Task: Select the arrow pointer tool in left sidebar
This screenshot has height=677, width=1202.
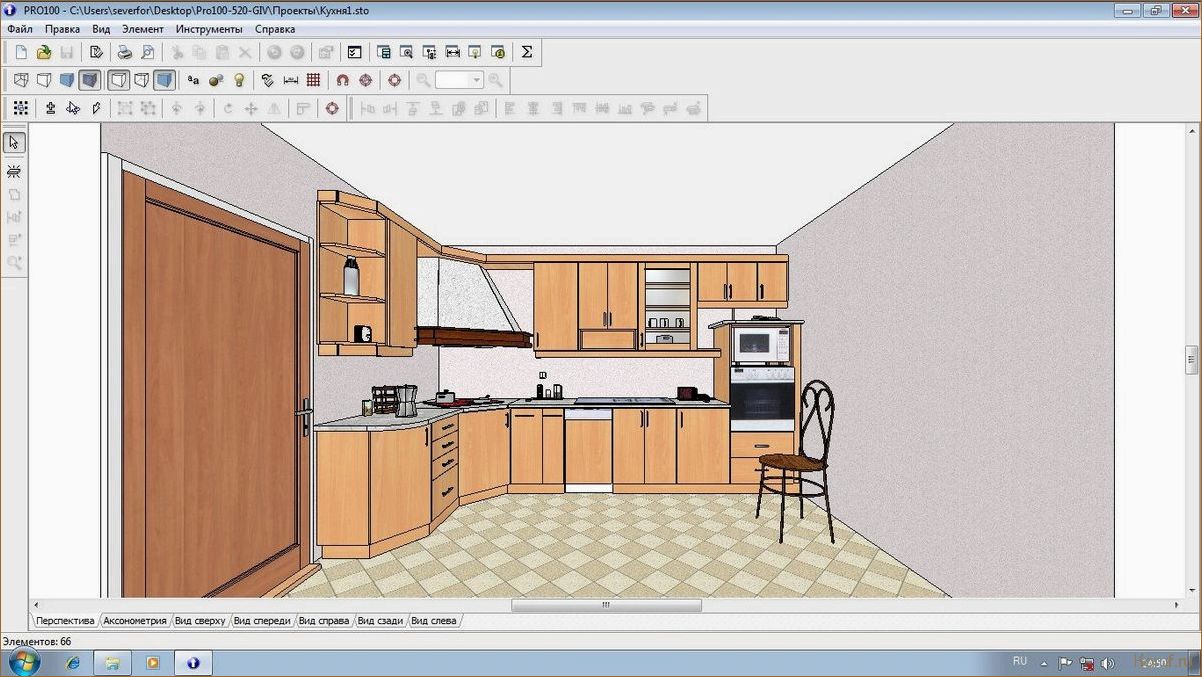Action: pyautogui.click(x=14, y=143)
